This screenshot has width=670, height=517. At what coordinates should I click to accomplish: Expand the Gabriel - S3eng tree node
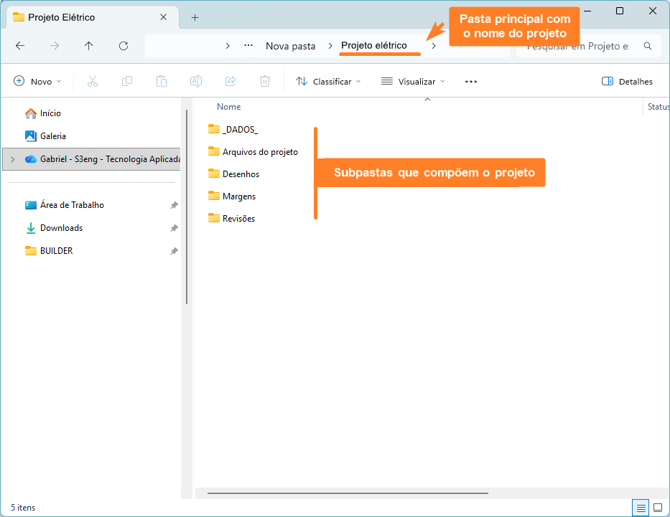(12, 159)
